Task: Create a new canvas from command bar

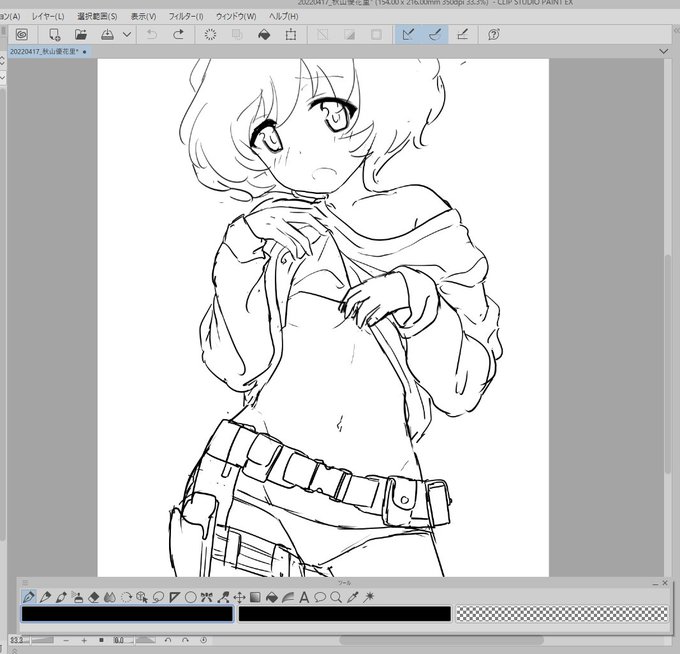Action: click(x=54, y=34)
